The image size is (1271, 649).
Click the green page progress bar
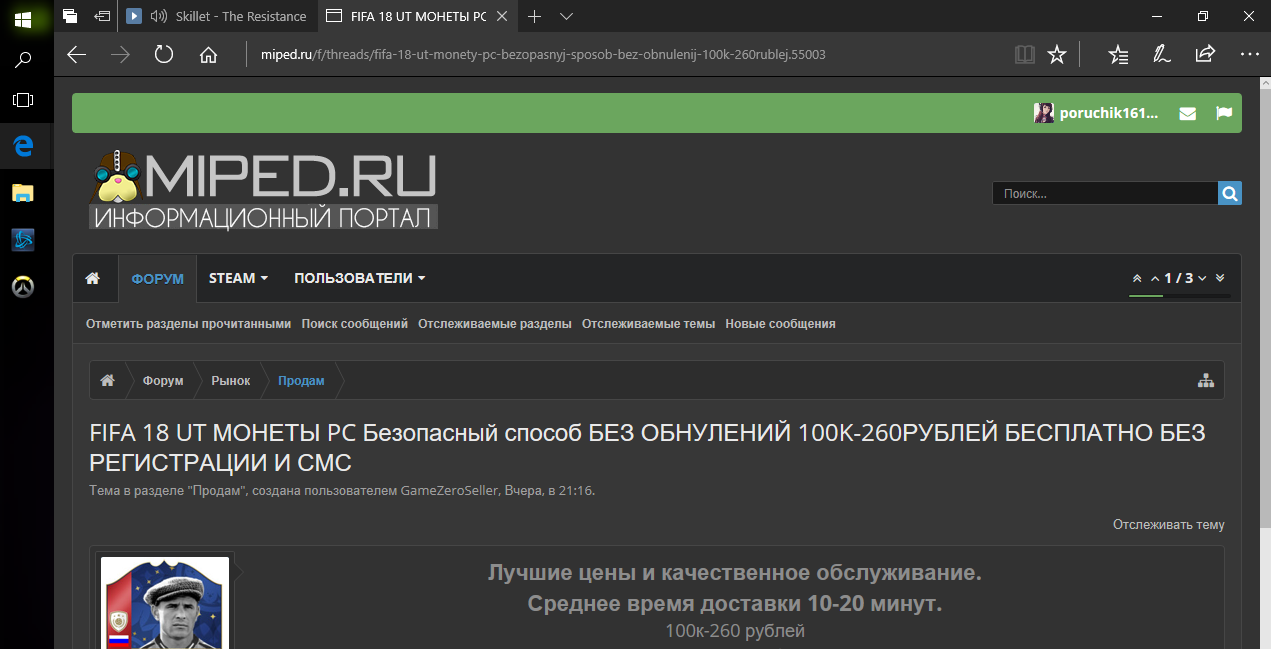[1146, 295]
